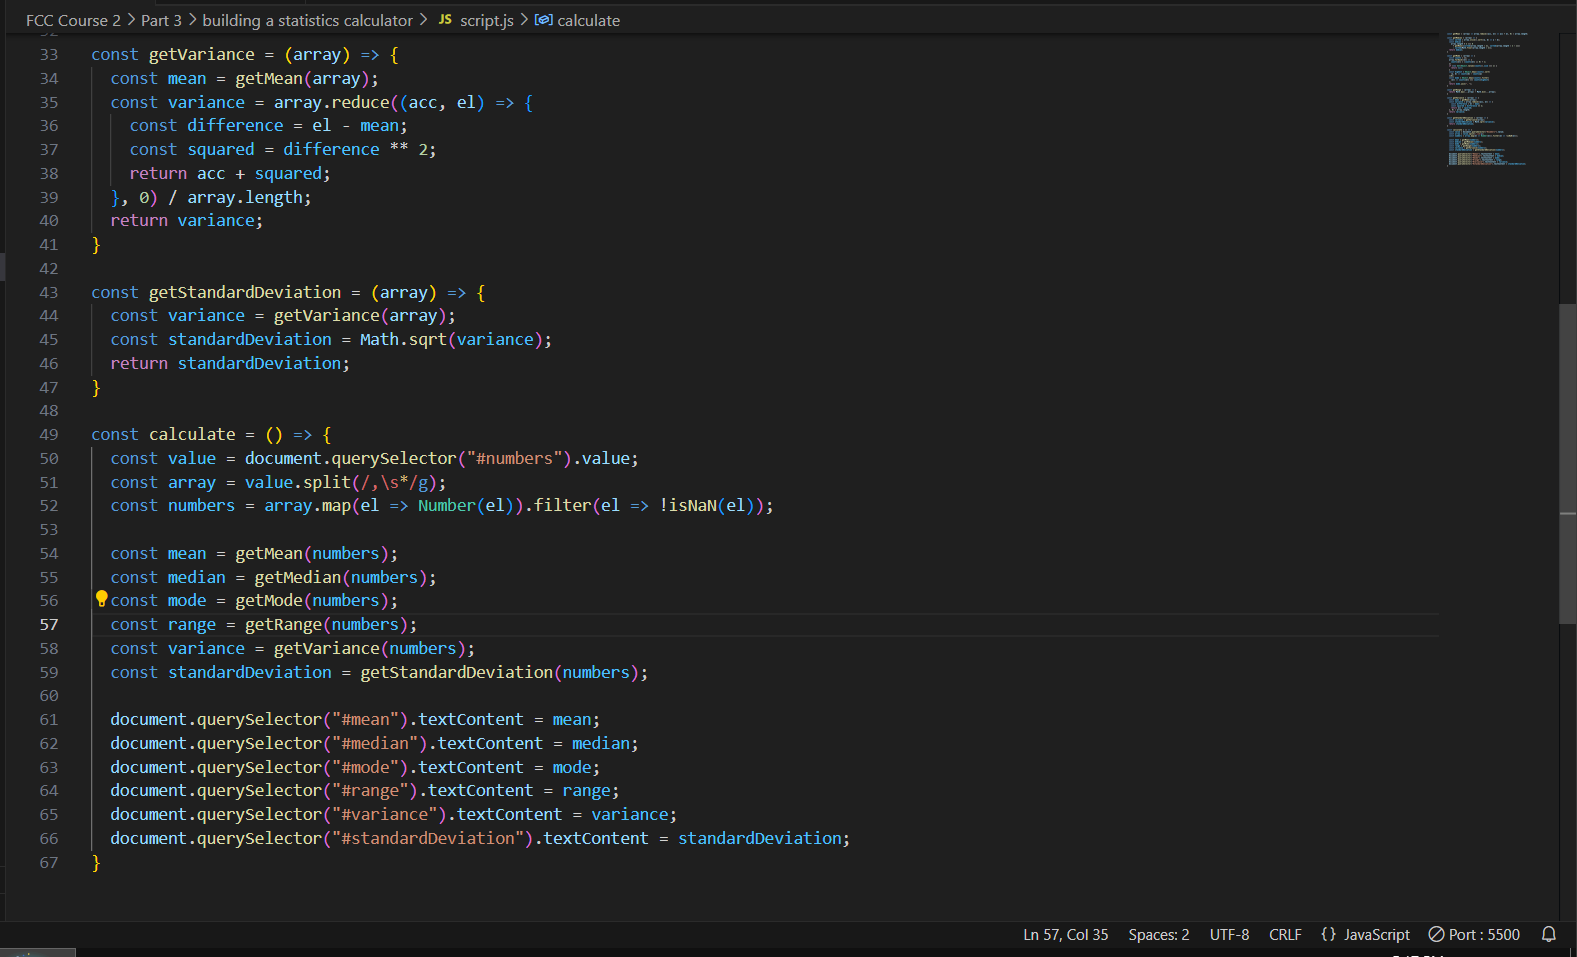
Task: Click the JS file icon in breadcrumbs
Action: [445, 20]
